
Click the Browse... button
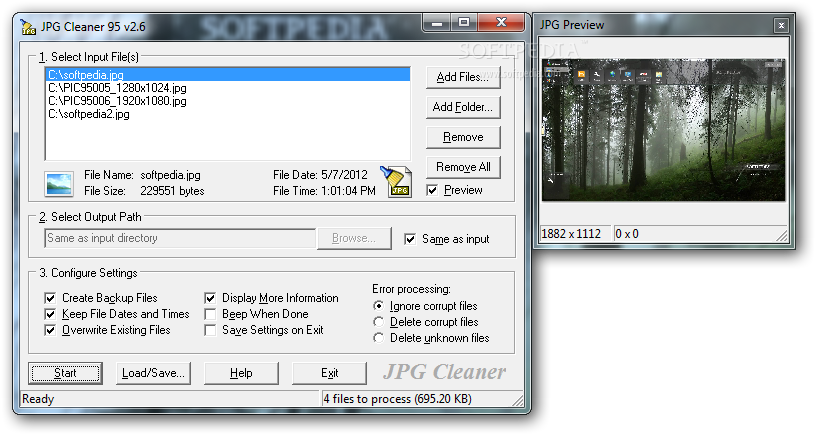[354, 238]
